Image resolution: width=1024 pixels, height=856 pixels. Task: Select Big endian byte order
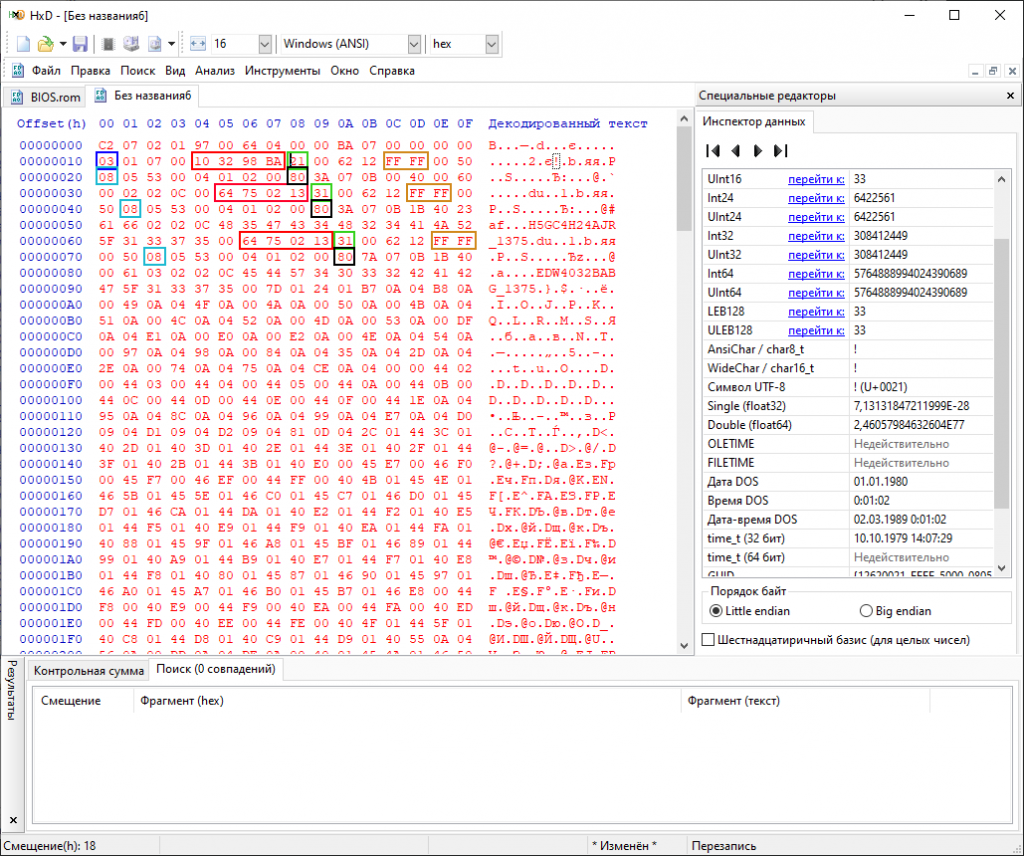pos(895,611)
